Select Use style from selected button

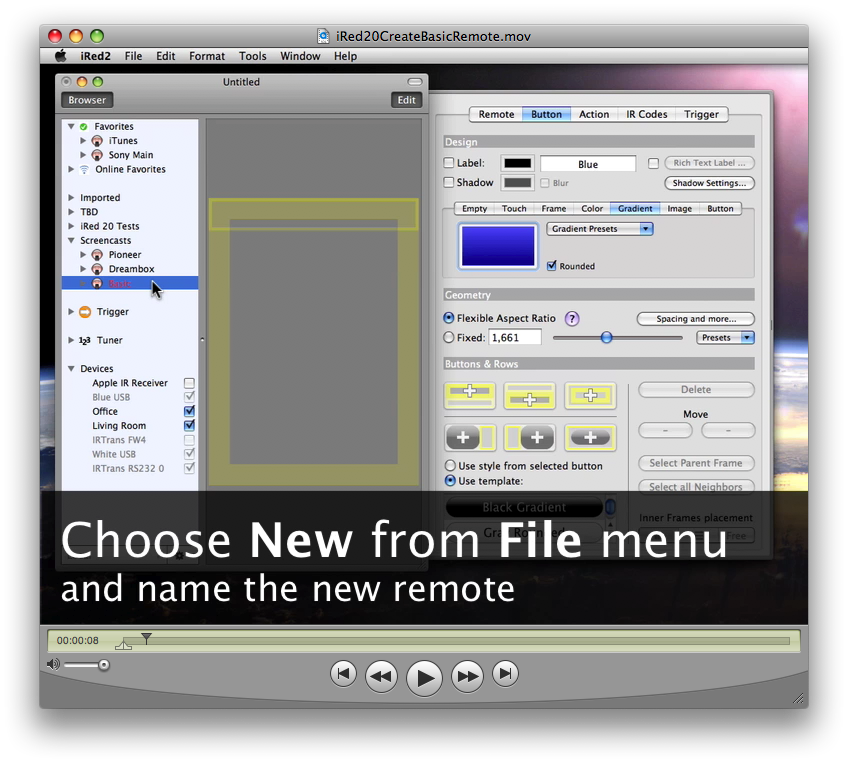[450, 466]
